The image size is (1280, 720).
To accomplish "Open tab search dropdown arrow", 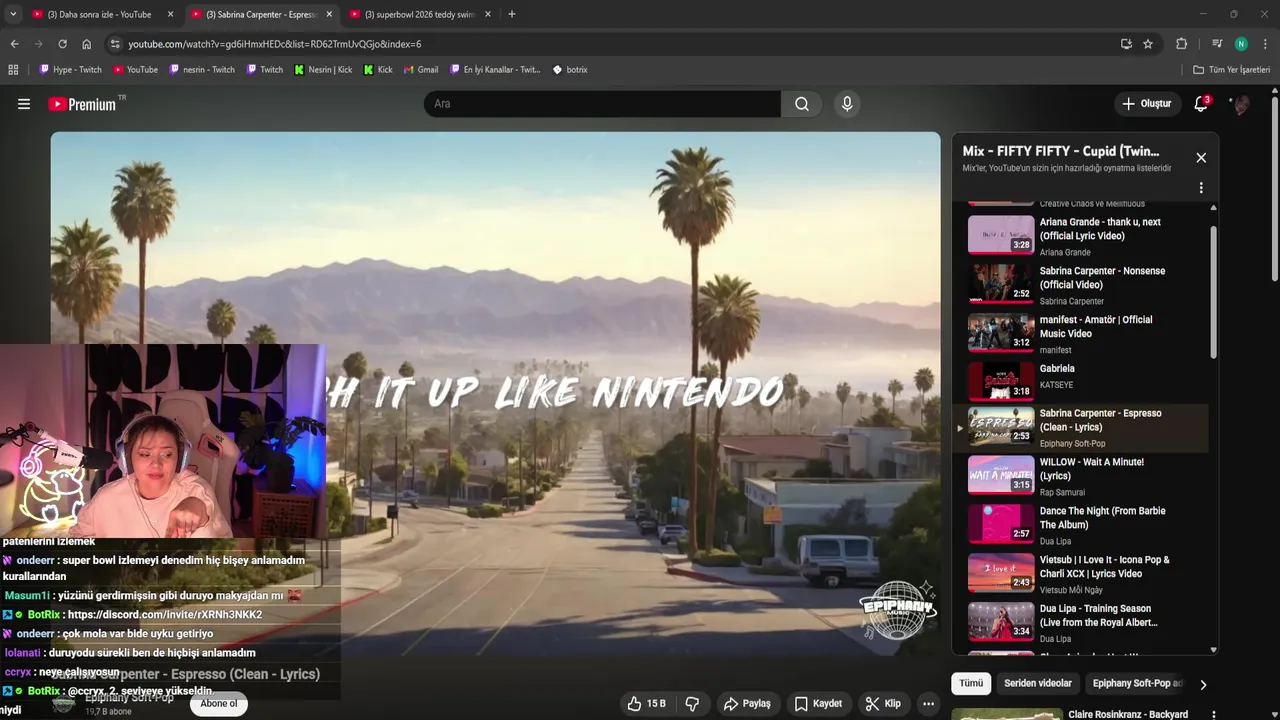I will click(x=13, y=14).
